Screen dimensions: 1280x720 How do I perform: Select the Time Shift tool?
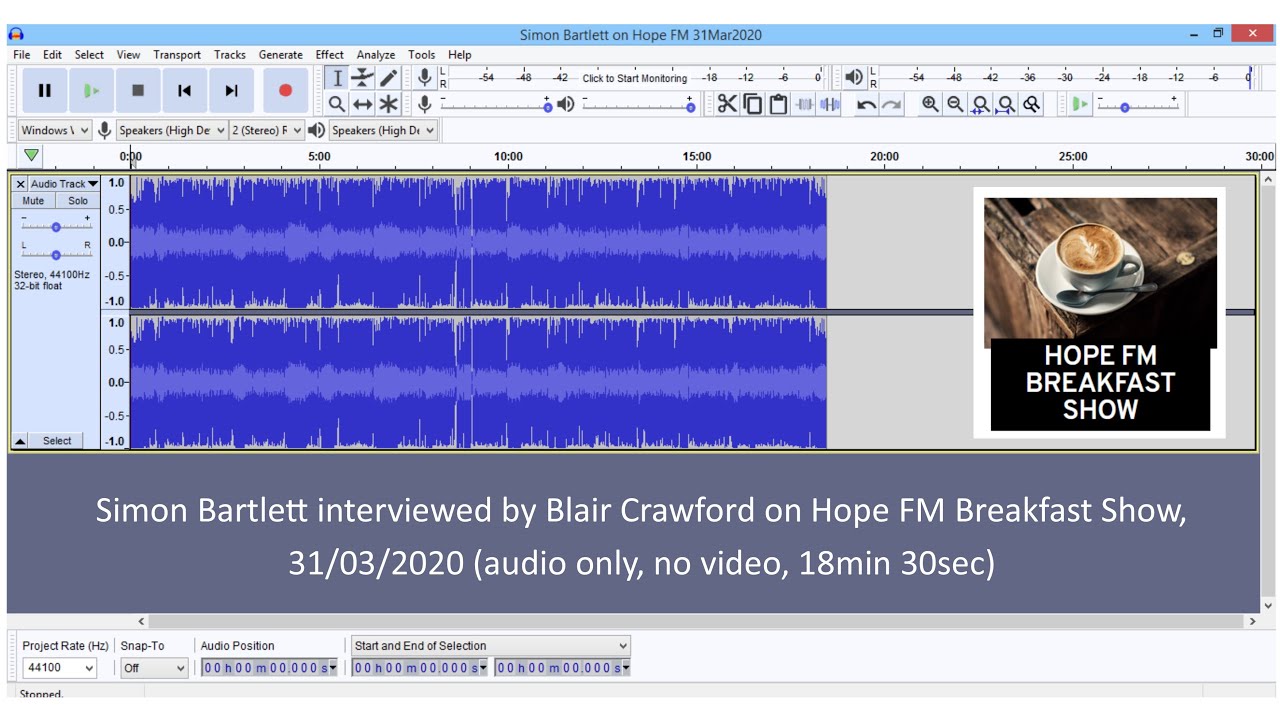[362, 104]
